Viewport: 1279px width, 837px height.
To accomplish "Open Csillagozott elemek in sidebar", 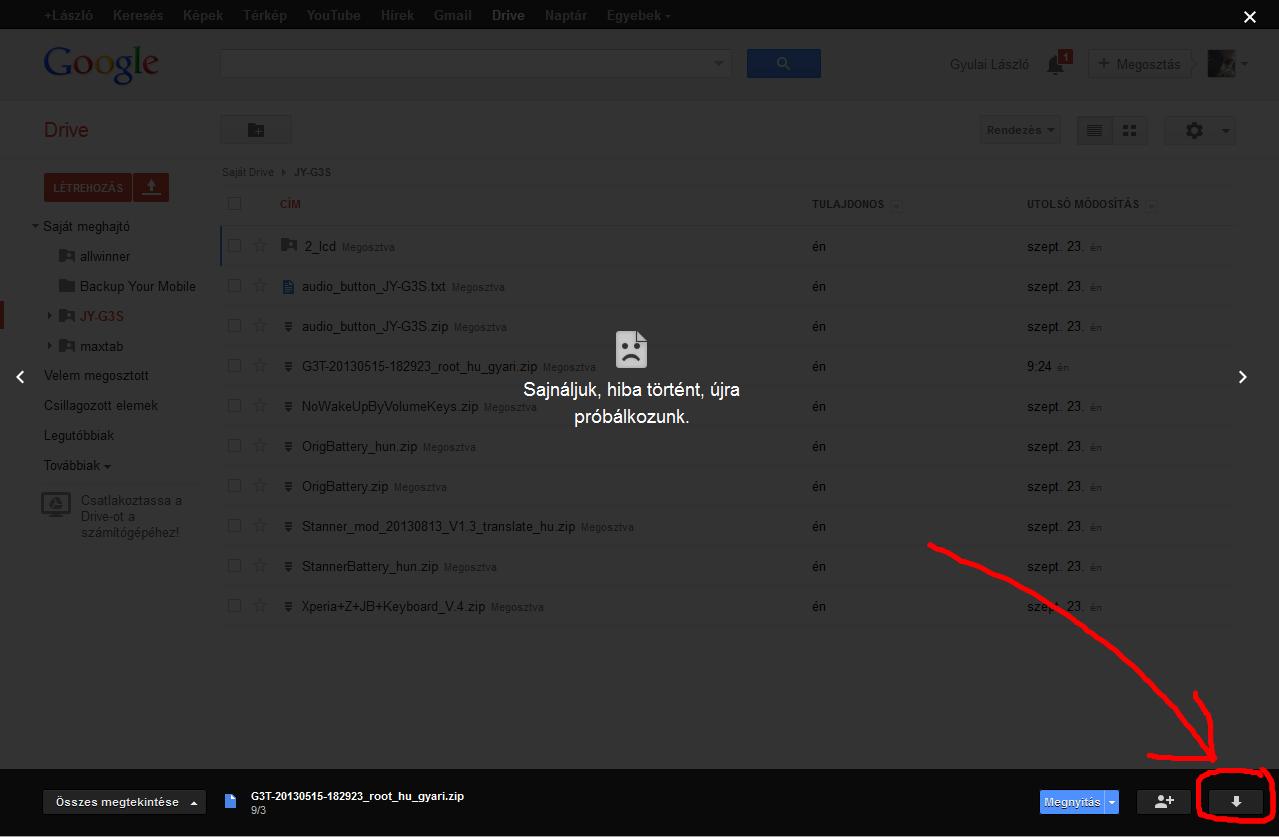I will [101, 406].
